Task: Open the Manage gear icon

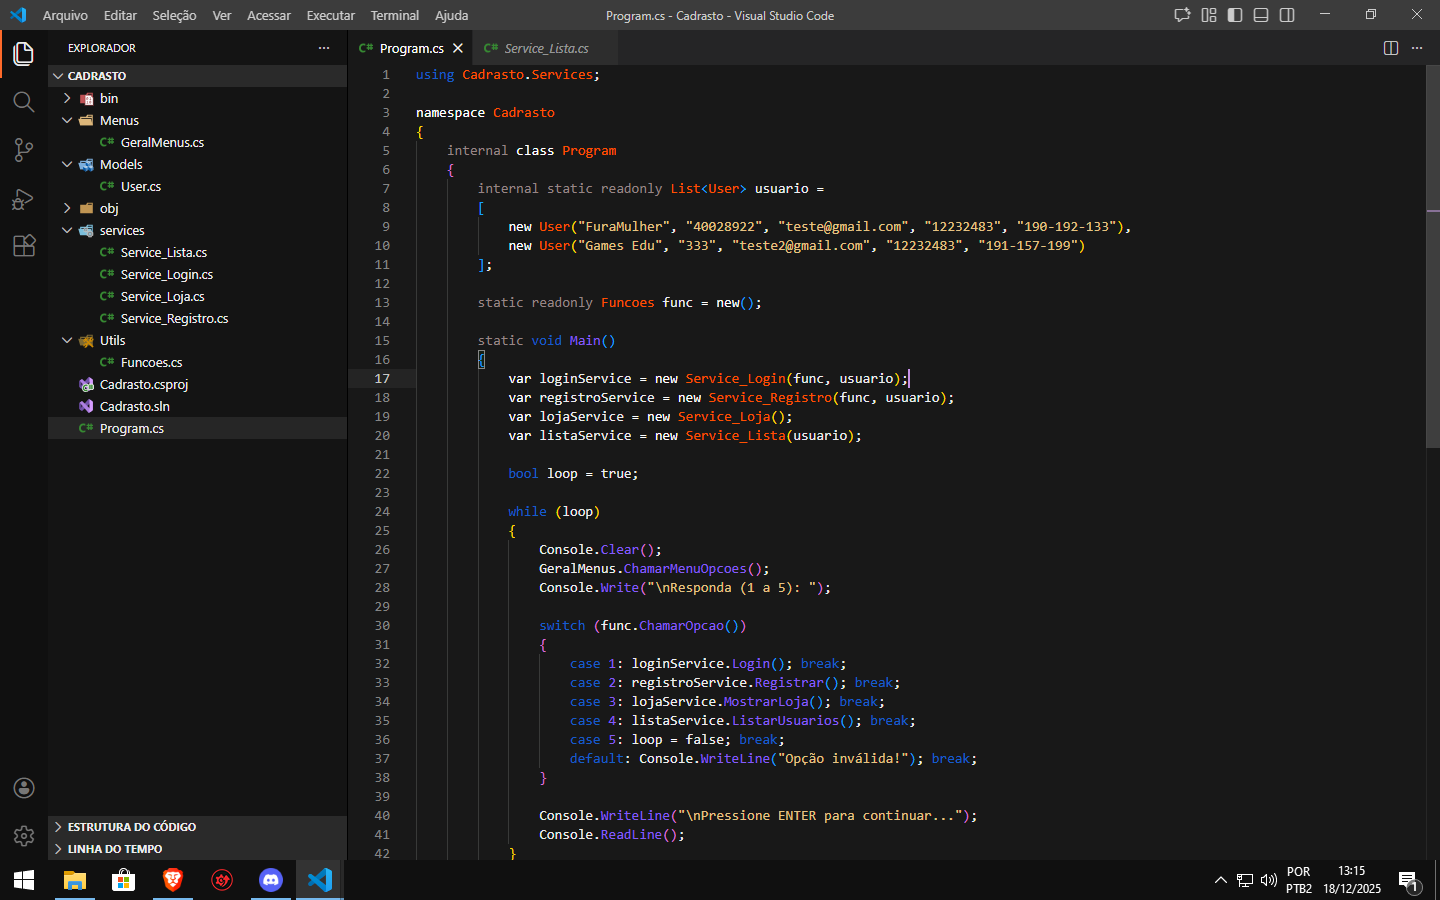Action: 24,836
